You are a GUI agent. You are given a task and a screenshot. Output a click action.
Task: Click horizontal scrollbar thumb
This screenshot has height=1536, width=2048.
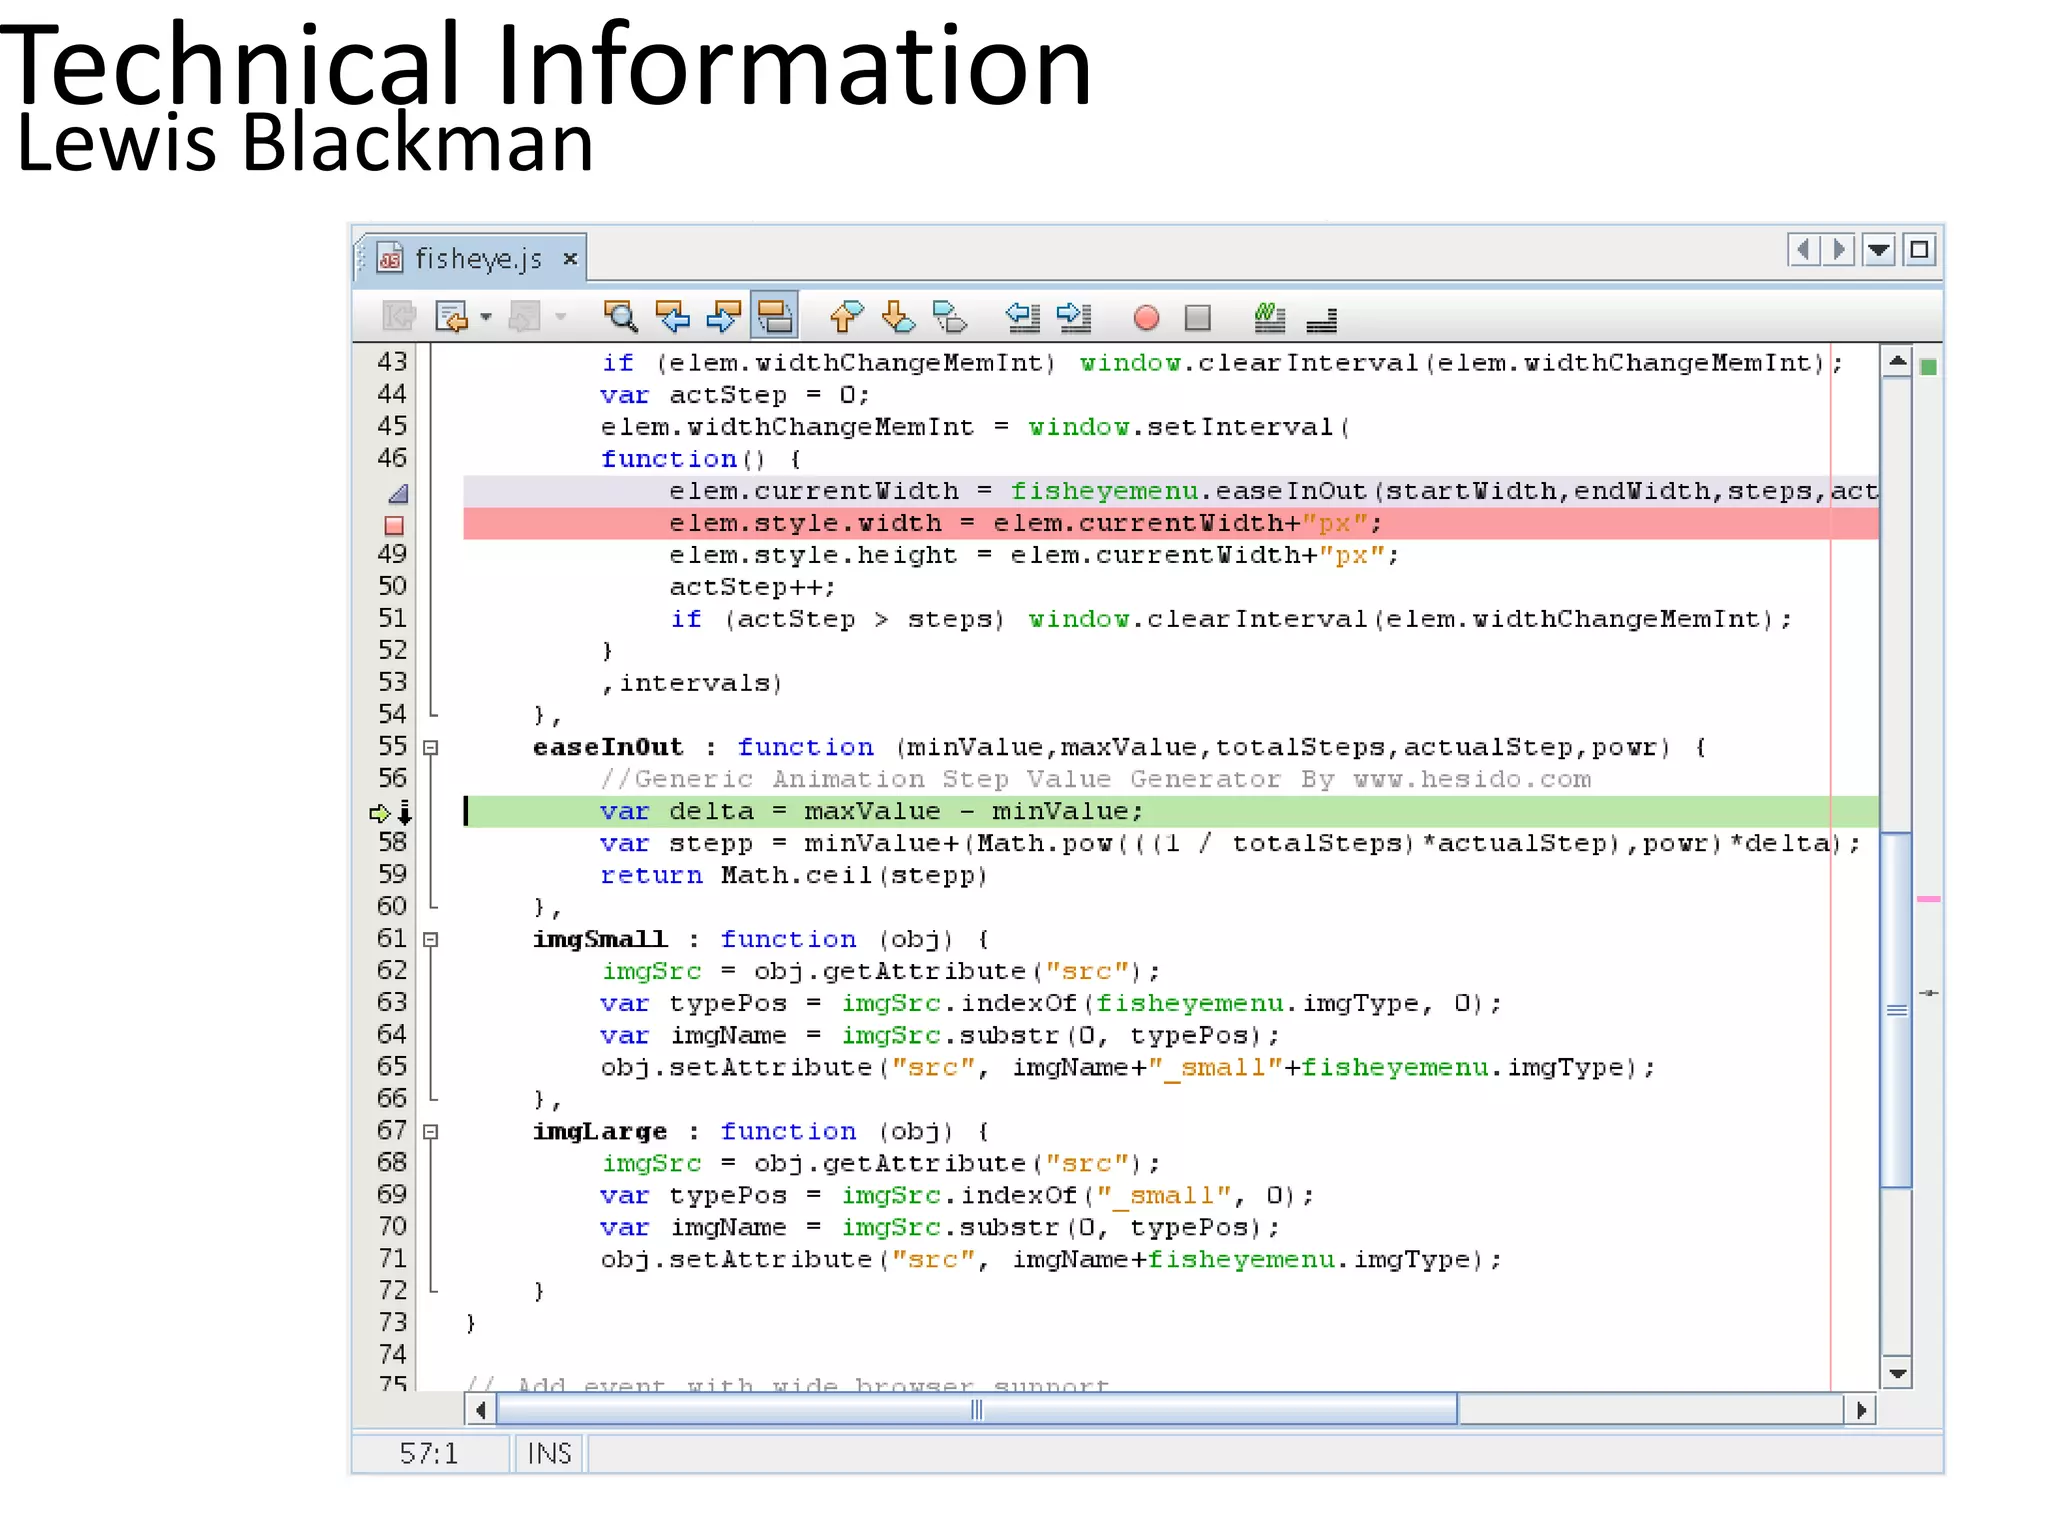(x=976, y=1410)
